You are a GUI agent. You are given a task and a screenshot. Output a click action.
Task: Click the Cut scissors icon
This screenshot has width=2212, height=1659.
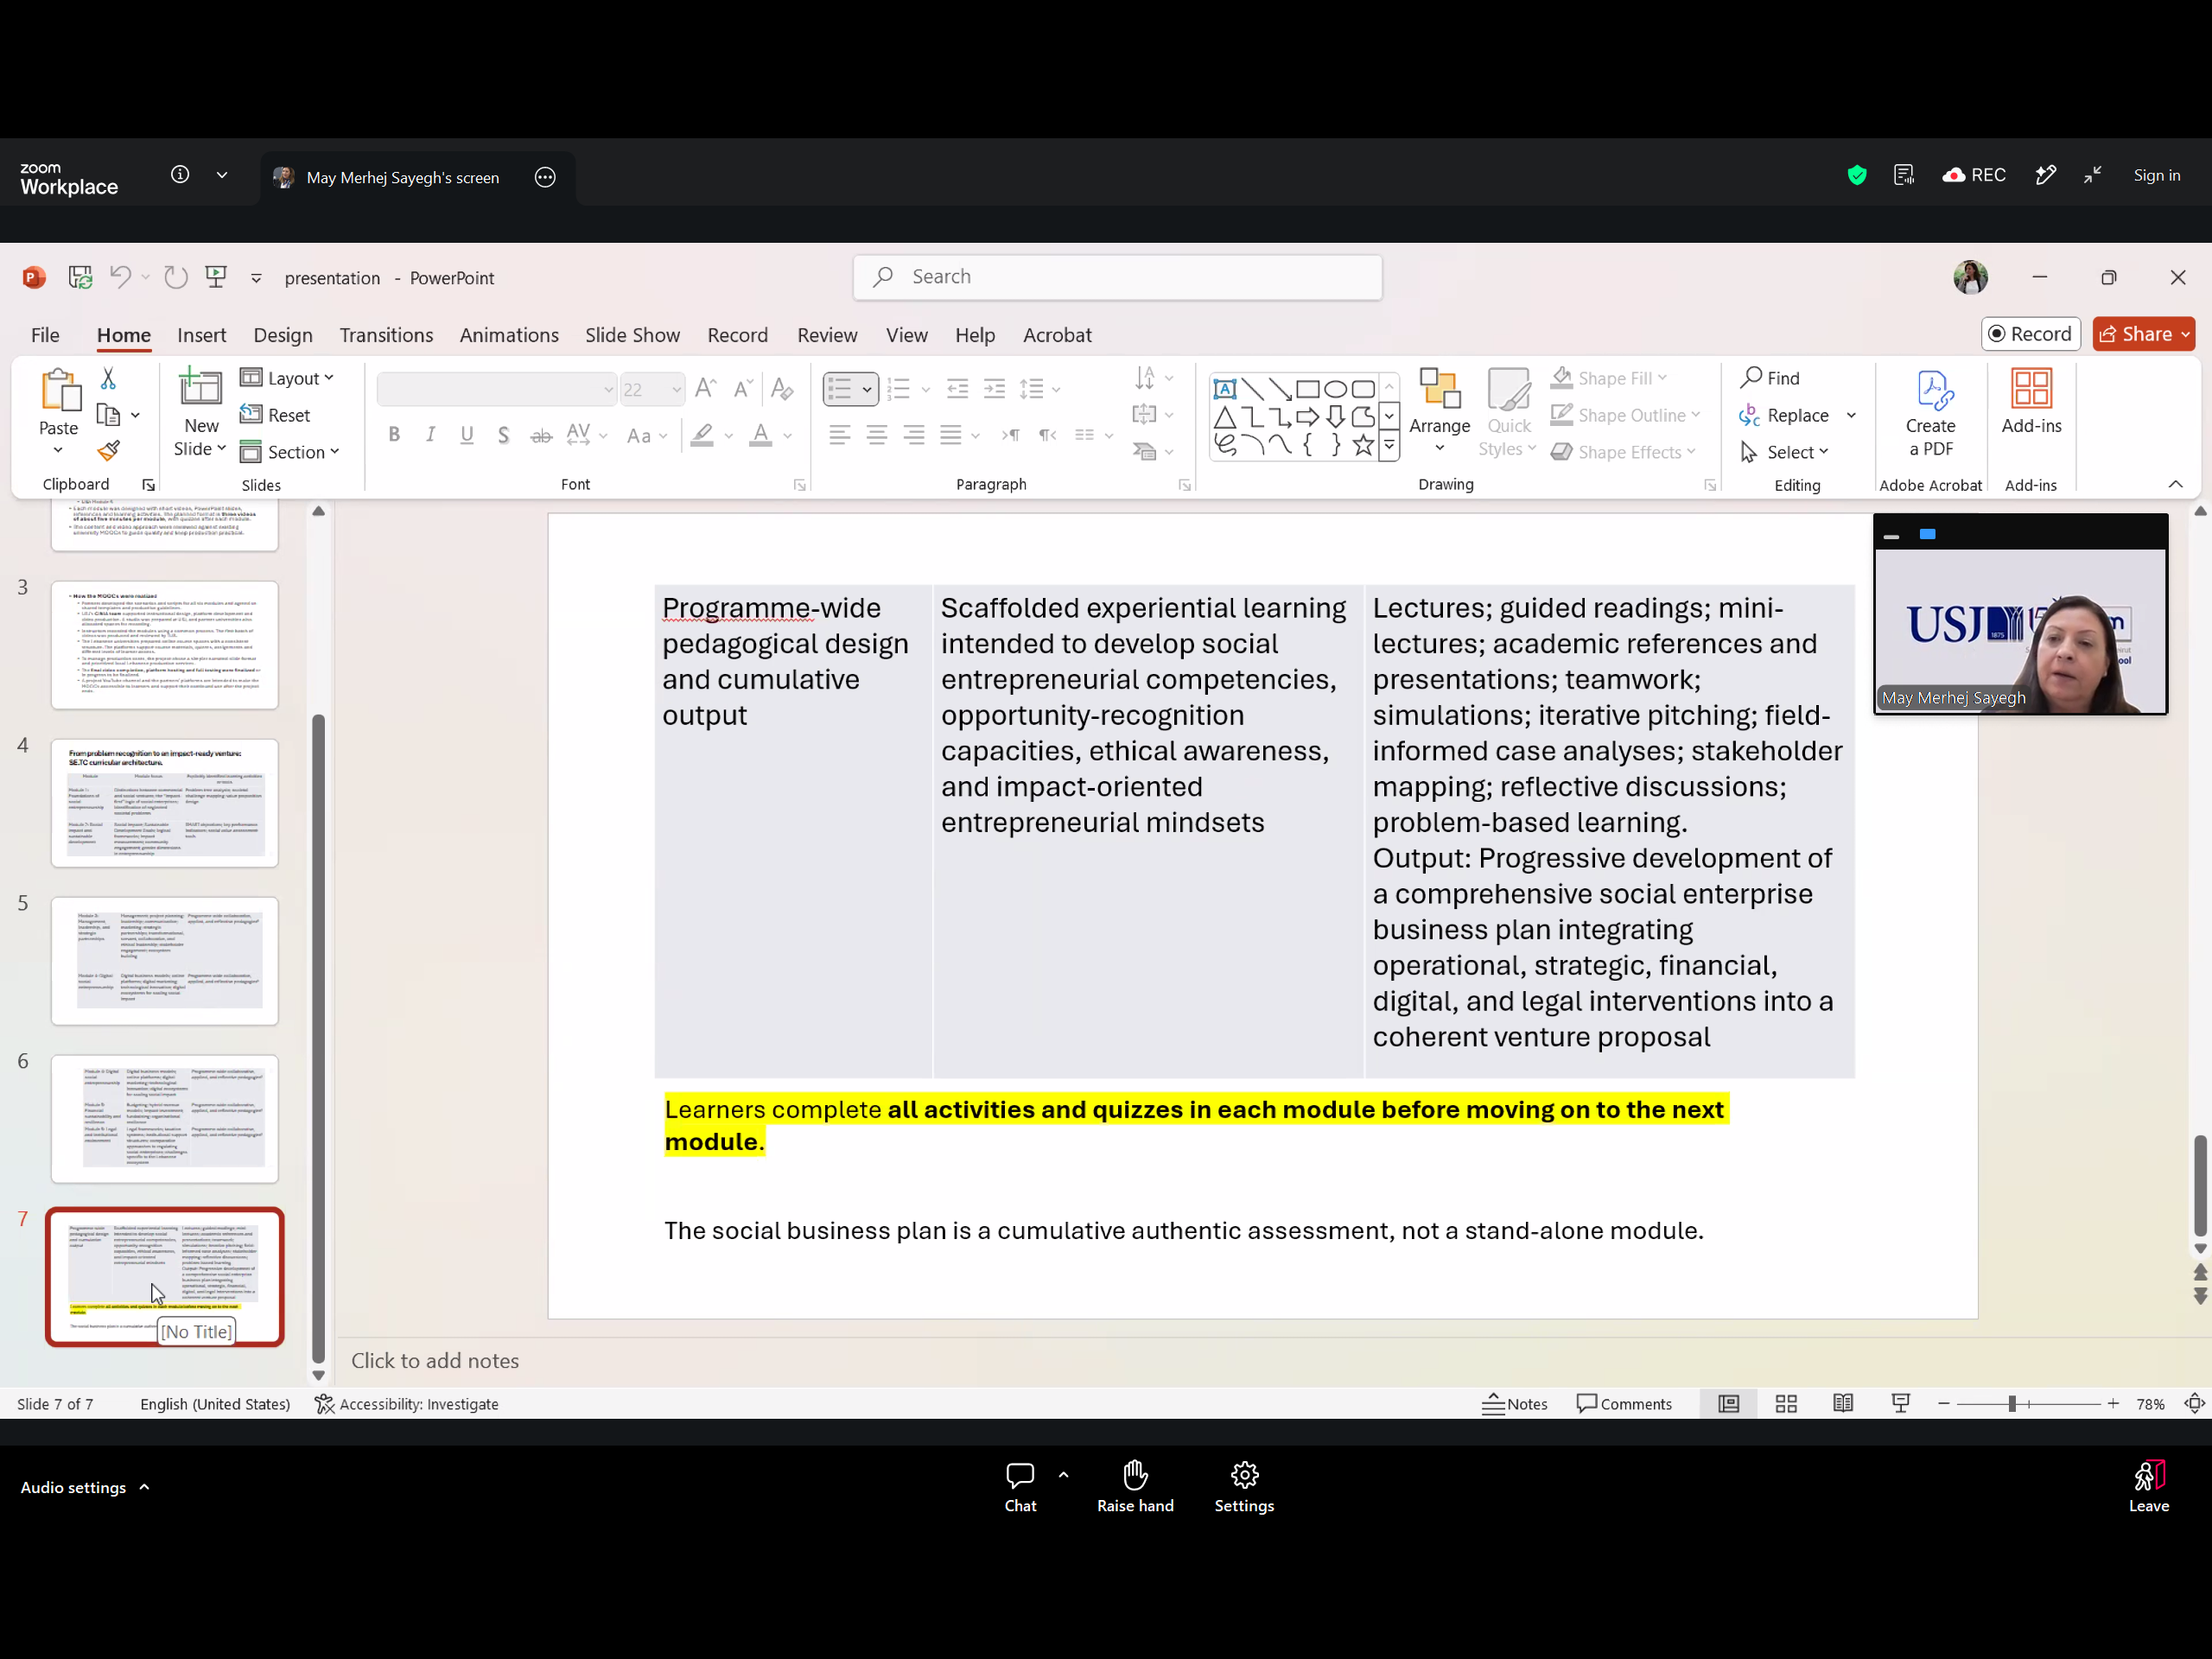click(x=108, y=378)
